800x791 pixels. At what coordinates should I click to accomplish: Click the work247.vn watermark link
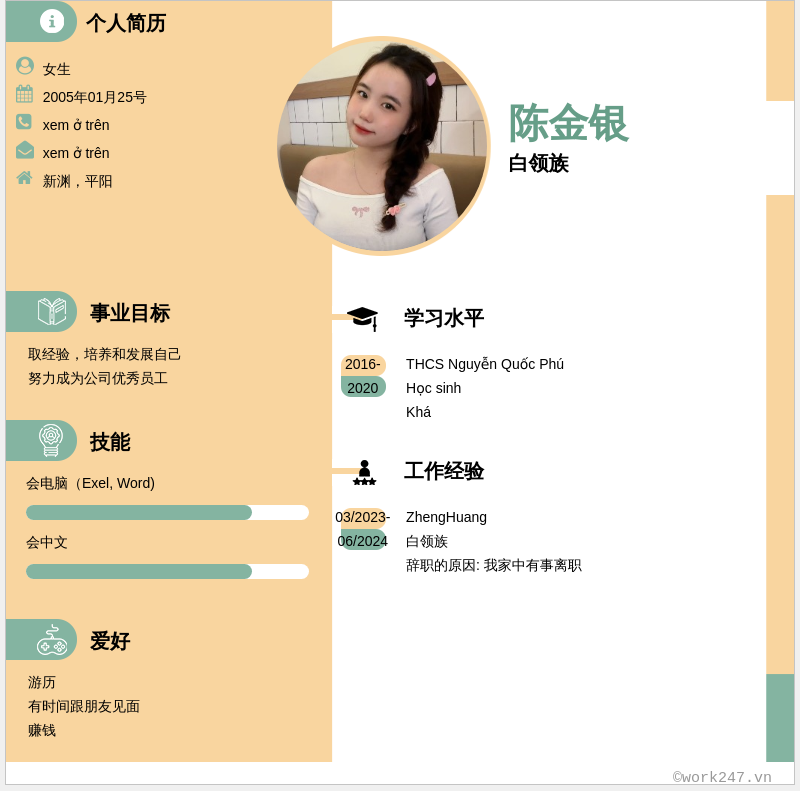pyautogui.click(x=722, y=777)
